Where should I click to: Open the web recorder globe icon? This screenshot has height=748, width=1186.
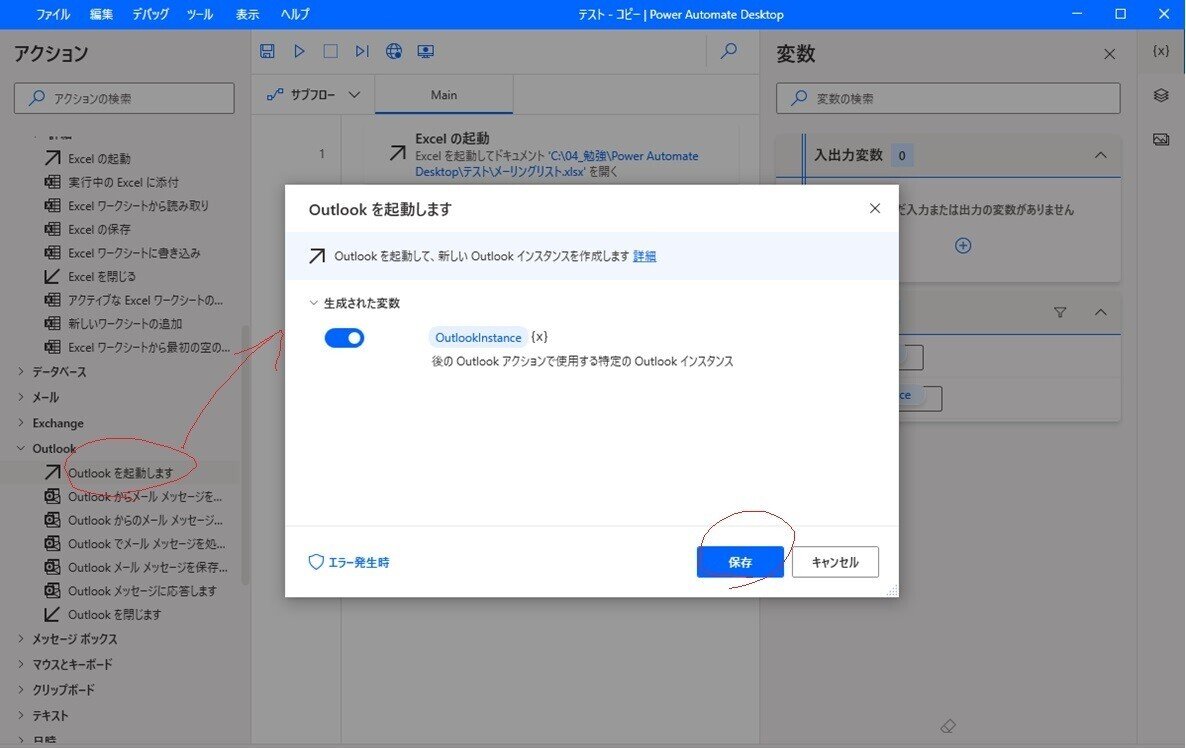394,50
